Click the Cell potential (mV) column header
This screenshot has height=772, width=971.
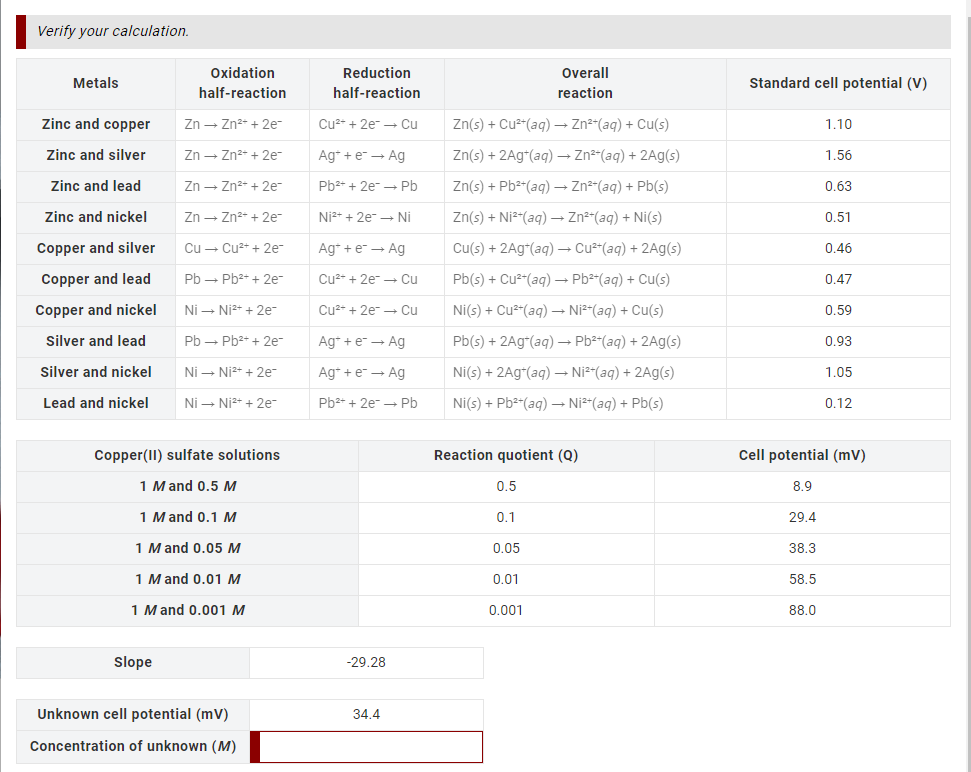(x=802, y=455)
